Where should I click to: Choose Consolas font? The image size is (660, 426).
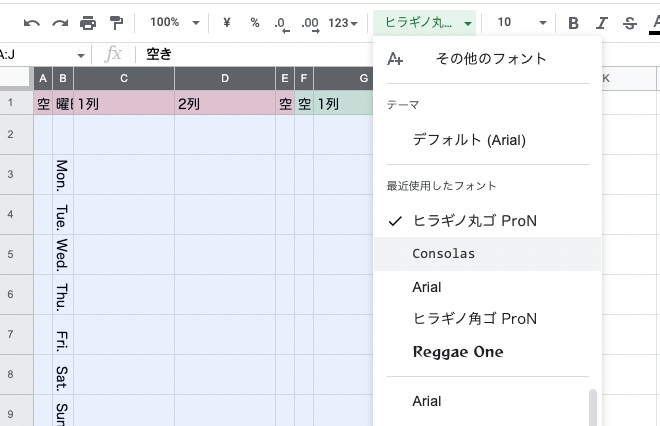coord(487,254)
